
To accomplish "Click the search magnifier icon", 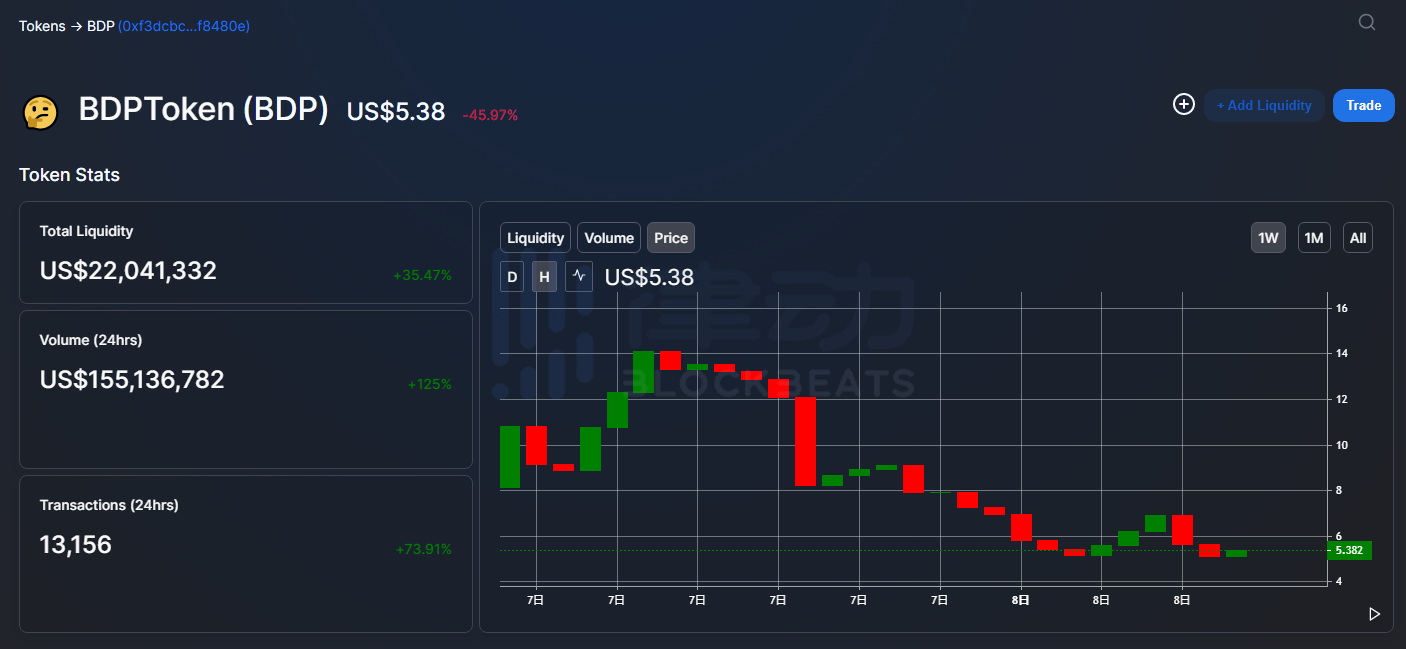I will [x=1367, y=22].
